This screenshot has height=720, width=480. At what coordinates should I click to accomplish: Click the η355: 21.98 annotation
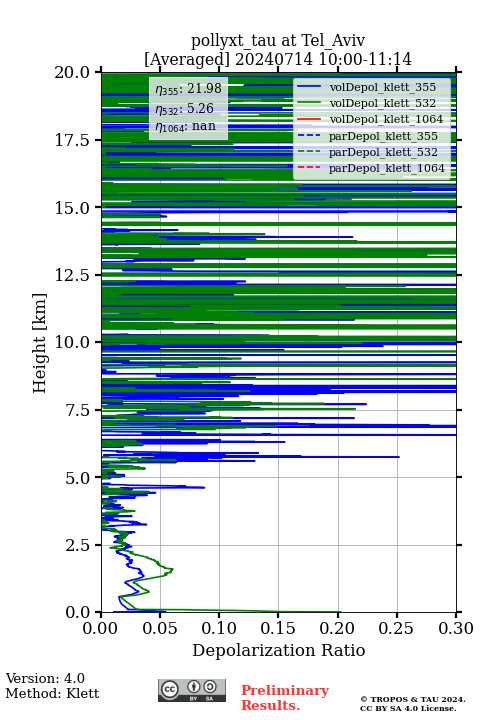tap(188, 89)
